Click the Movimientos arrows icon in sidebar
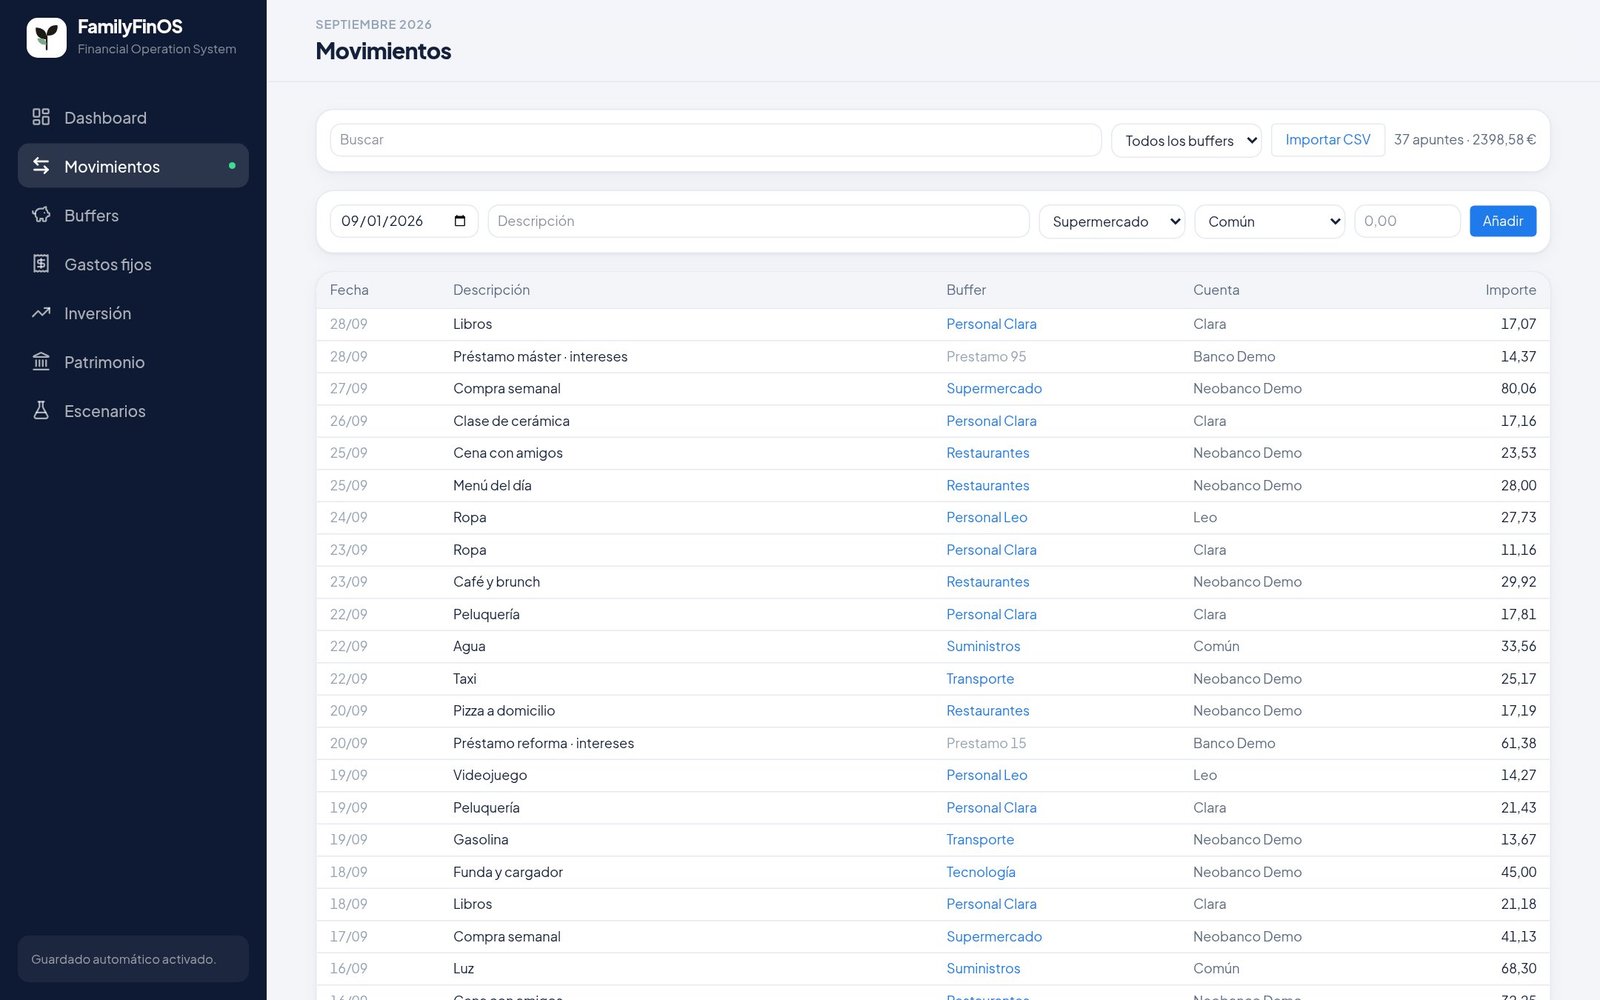This screenshot has width=1600, height=1000. click(41, 166)
